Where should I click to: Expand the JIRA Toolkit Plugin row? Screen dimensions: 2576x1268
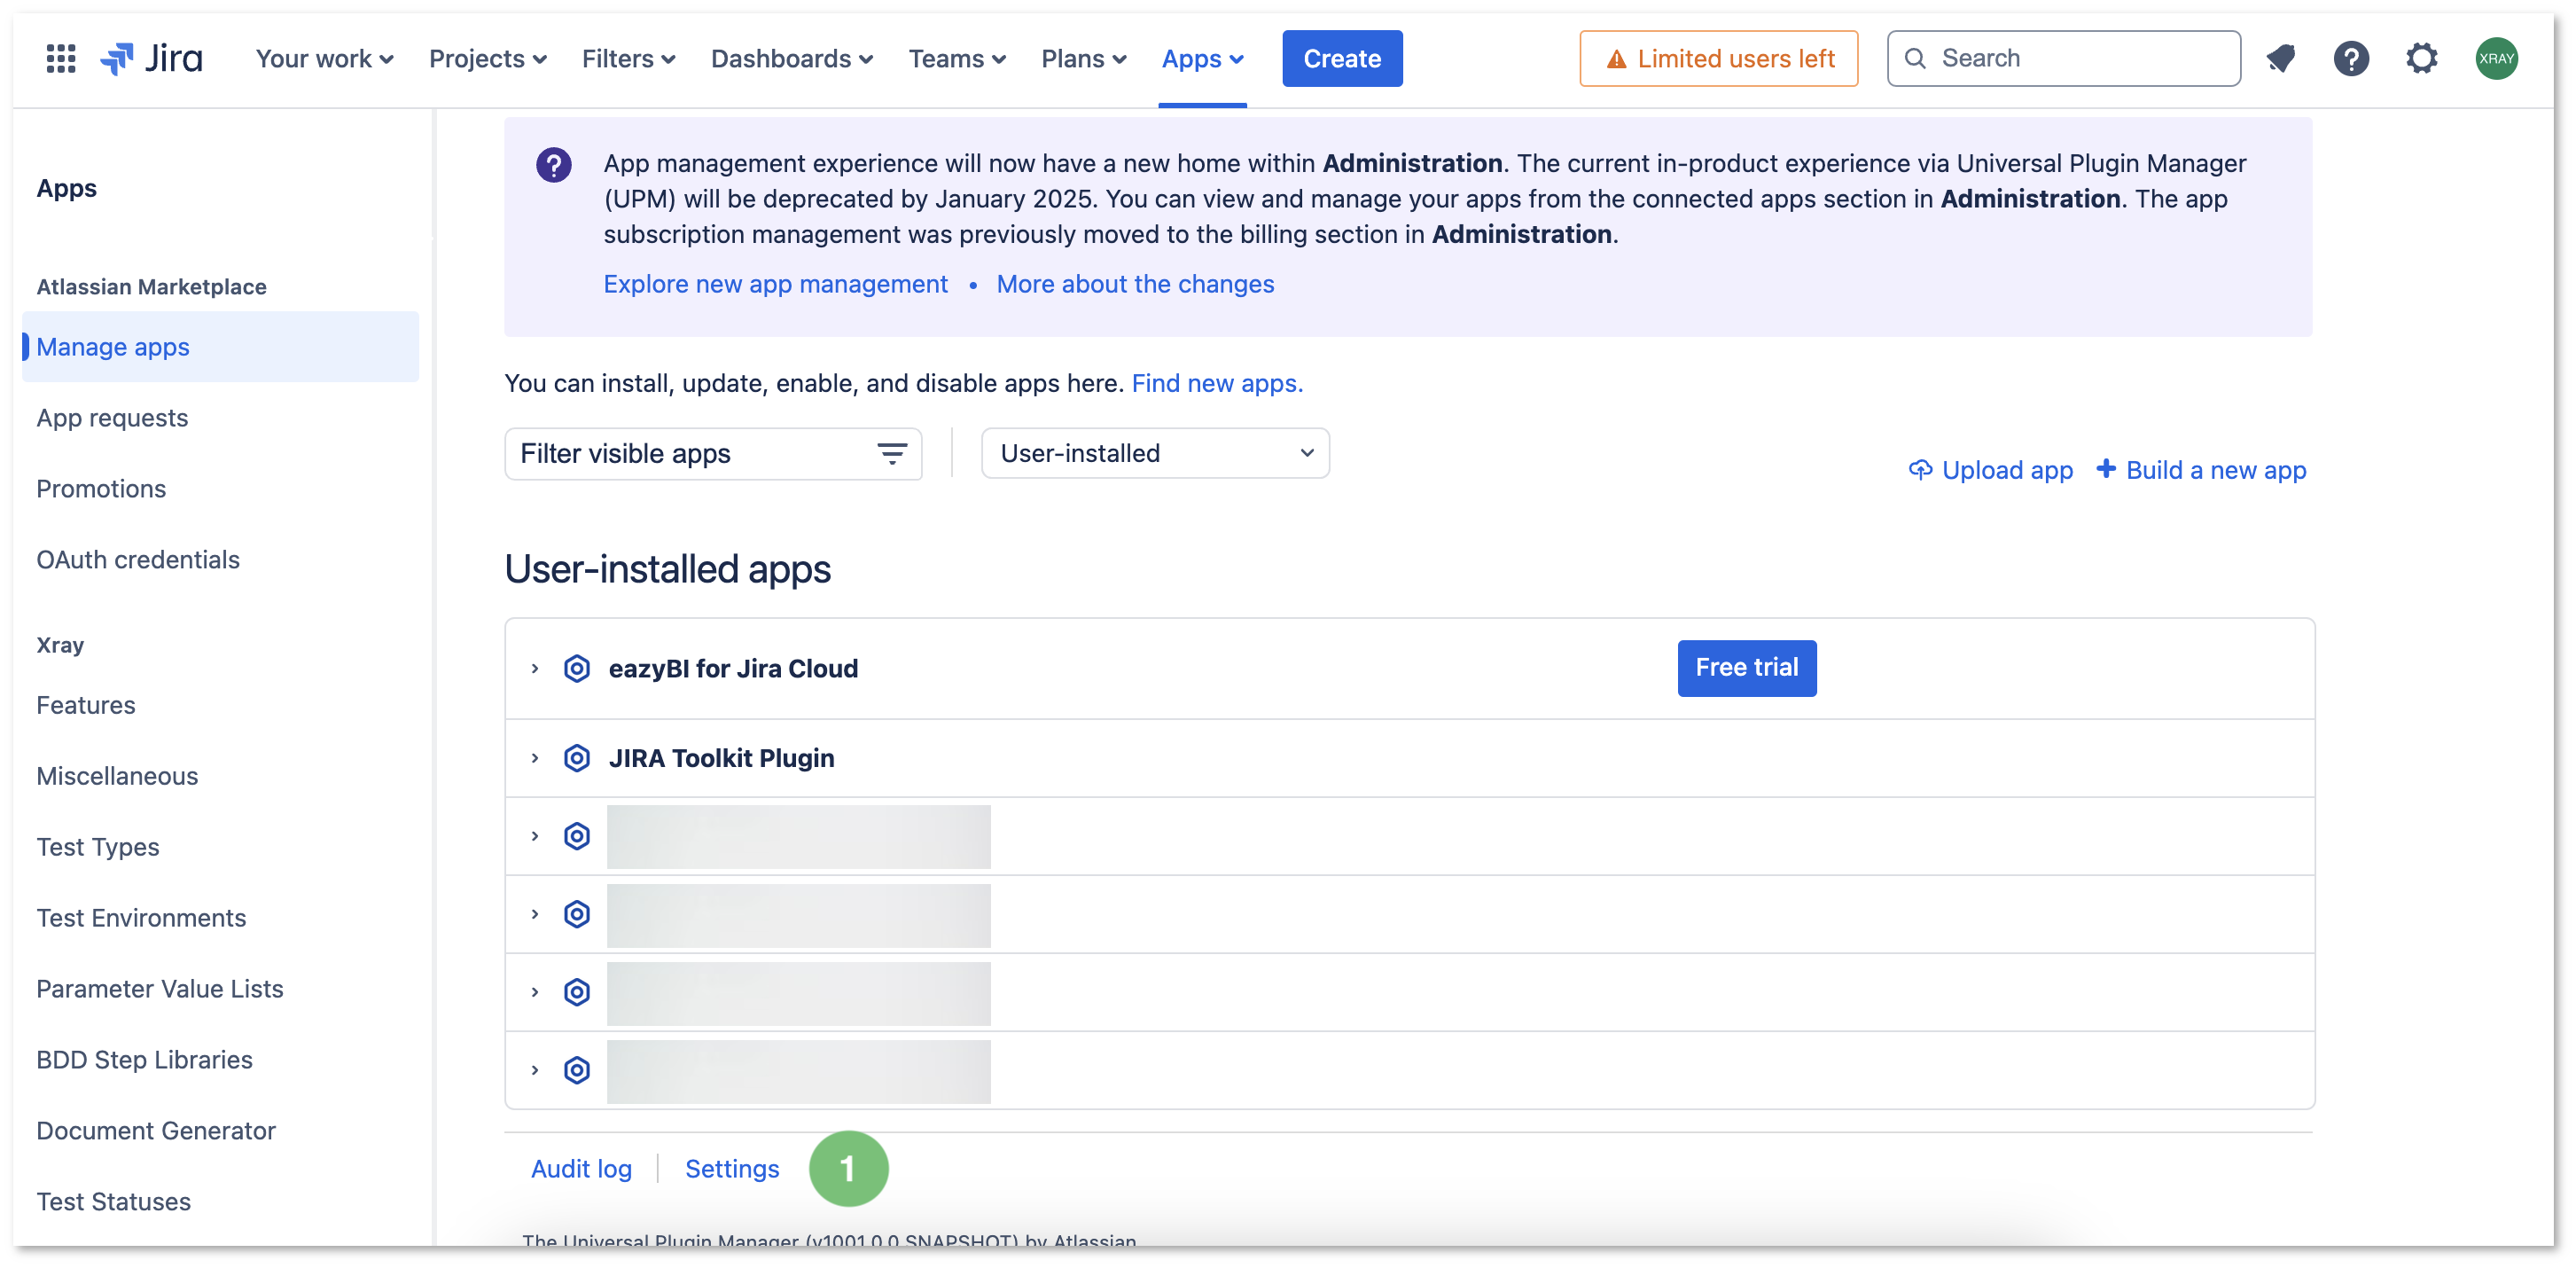[x=535, y=758]
